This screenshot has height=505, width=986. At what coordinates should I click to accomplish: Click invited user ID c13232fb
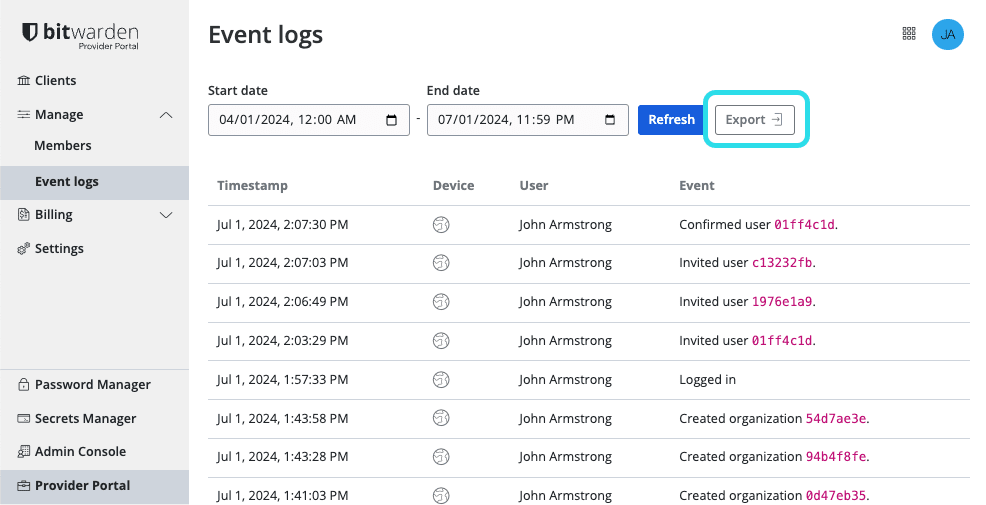(x=782, y=263)
